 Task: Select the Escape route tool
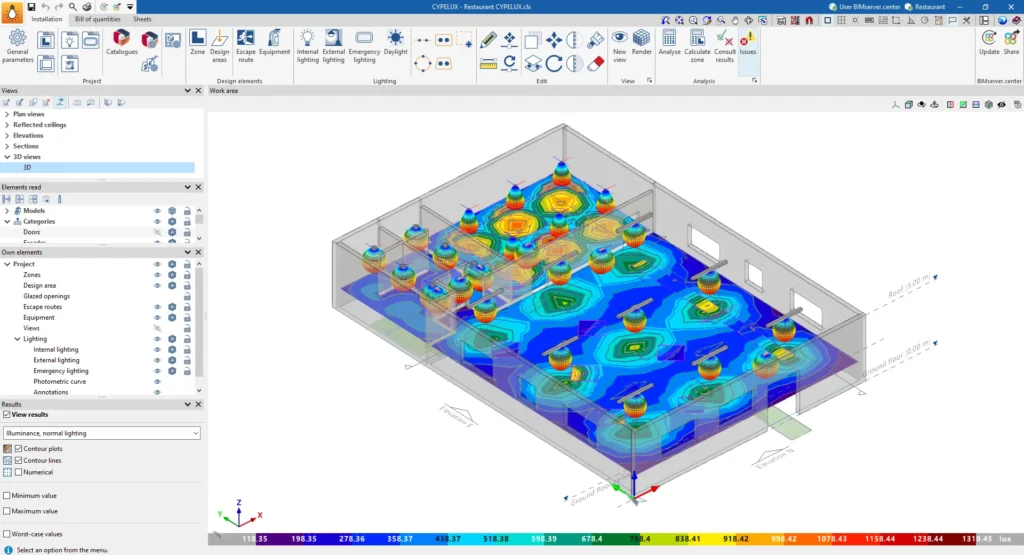[x=246, y=46]
